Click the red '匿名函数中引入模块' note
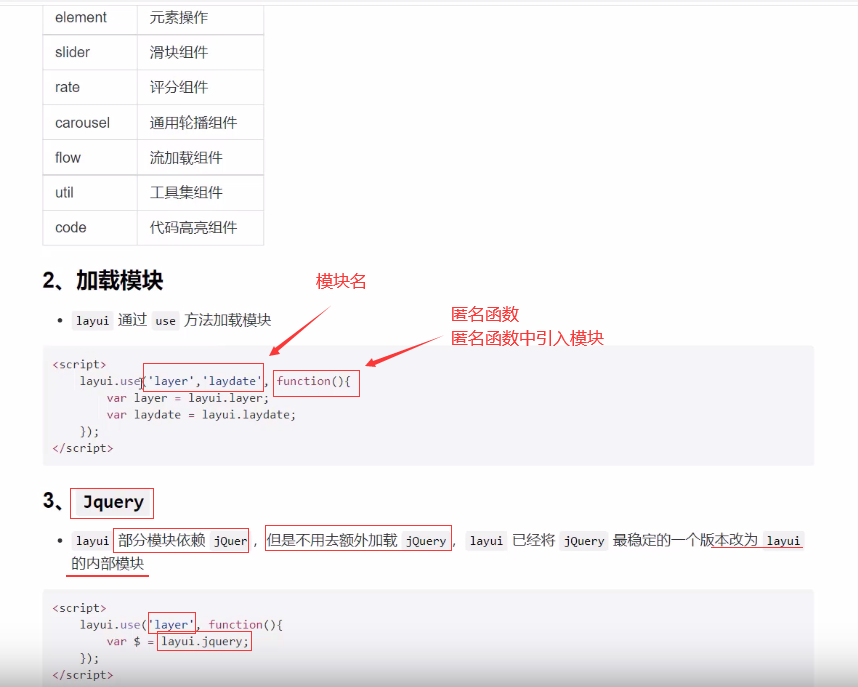Image resolution: width=858 pixels, height=687 pixels. [527, 338]
